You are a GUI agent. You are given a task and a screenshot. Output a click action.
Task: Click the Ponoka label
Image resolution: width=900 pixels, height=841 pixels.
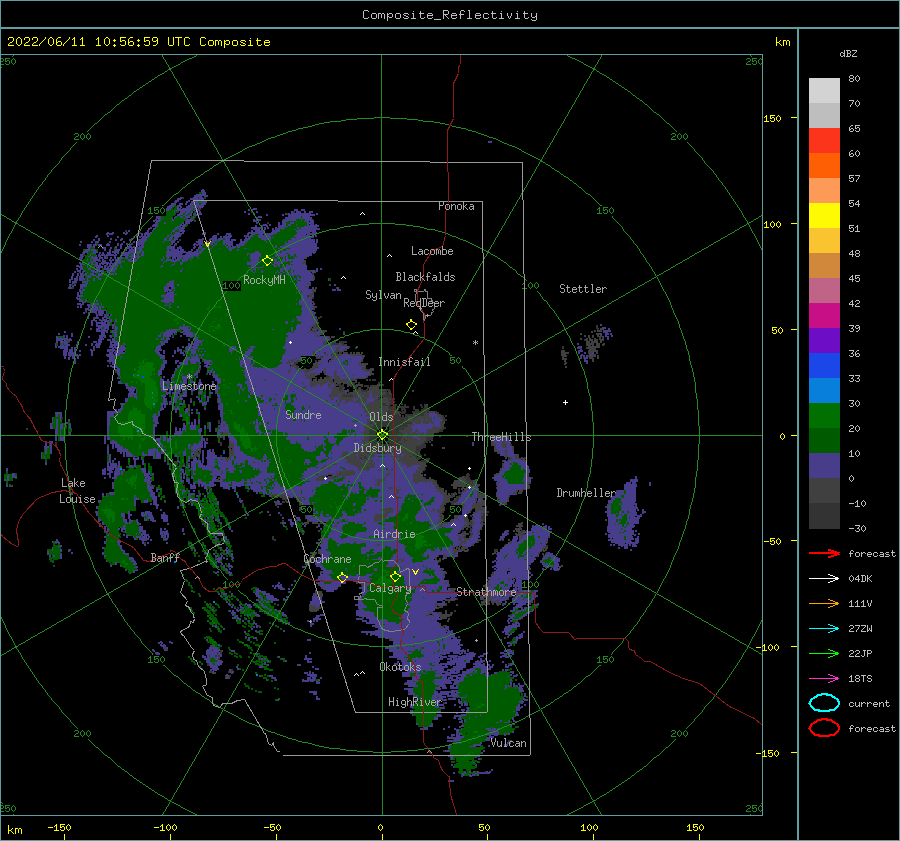coord(456,206)
